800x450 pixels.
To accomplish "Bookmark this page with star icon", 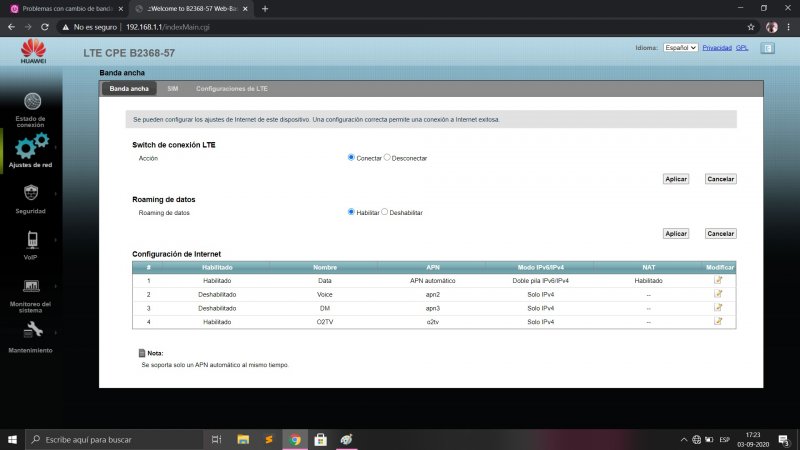I will click(x=751, y=27).
